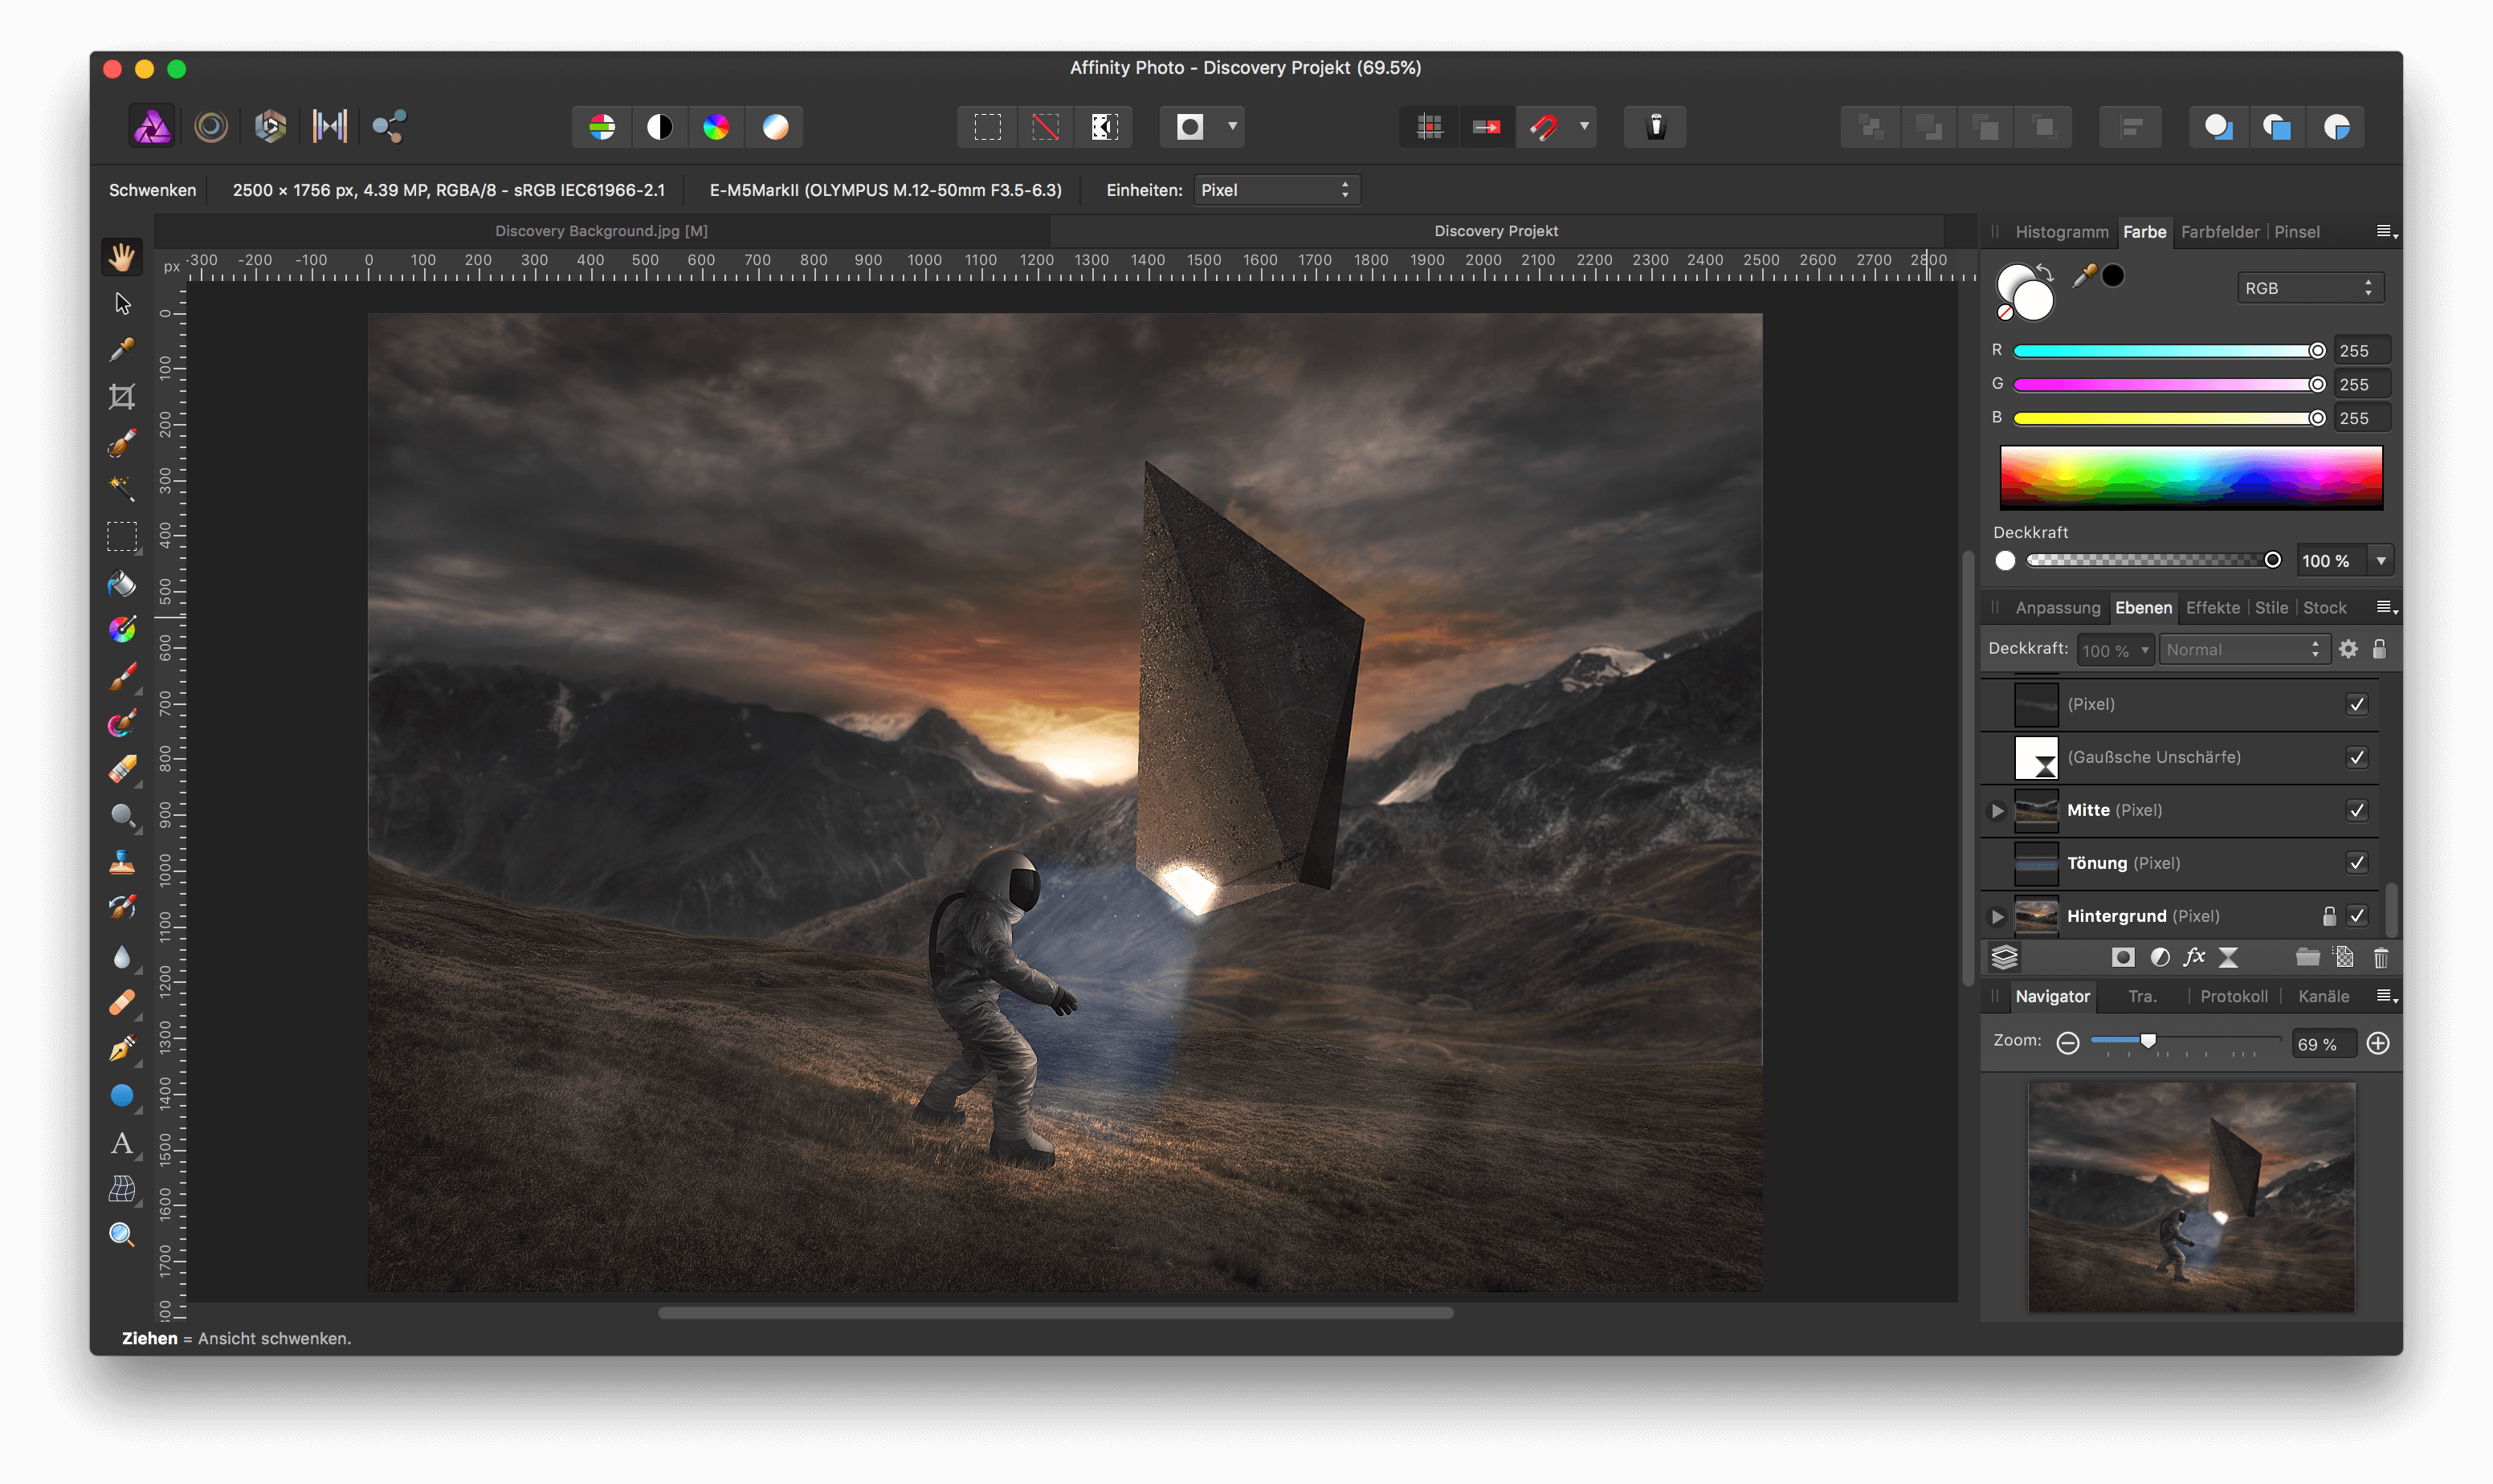Select the Crop tool
Viewport: 2493px width, 1484px height.
[x=122, y=397]
